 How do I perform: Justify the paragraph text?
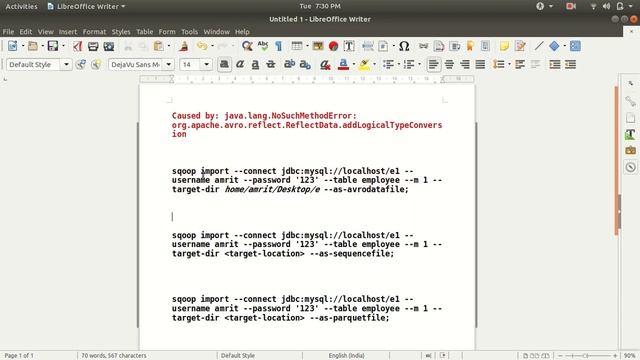point(480,64)
